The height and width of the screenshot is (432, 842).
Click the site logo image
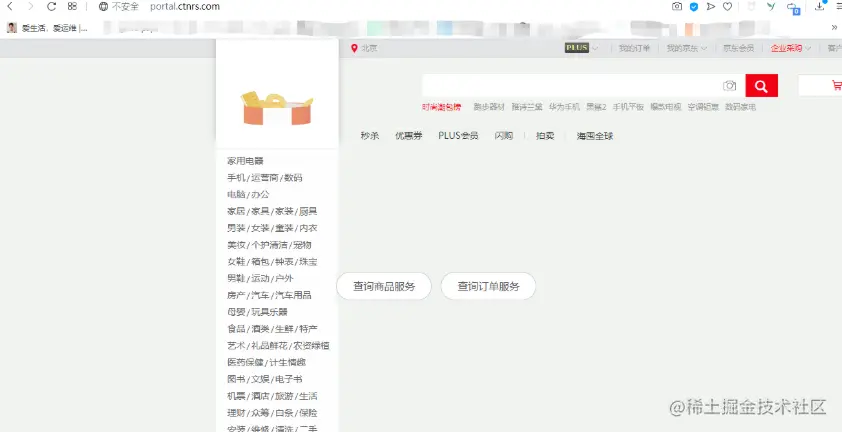[x=277, y=109]
